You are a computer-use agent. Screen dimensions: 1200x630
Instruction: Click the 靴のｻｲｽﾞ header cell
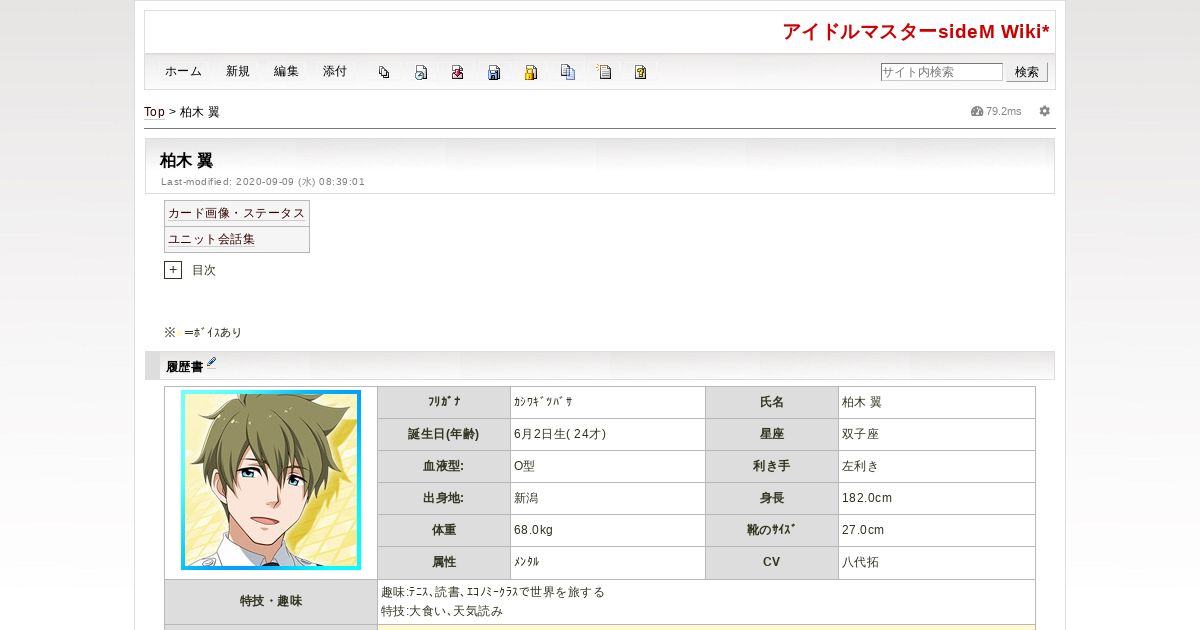coord(772,530)
